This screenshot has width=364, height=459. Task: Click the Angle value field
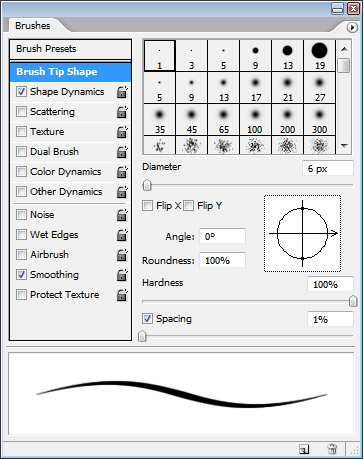click(222, 236)
